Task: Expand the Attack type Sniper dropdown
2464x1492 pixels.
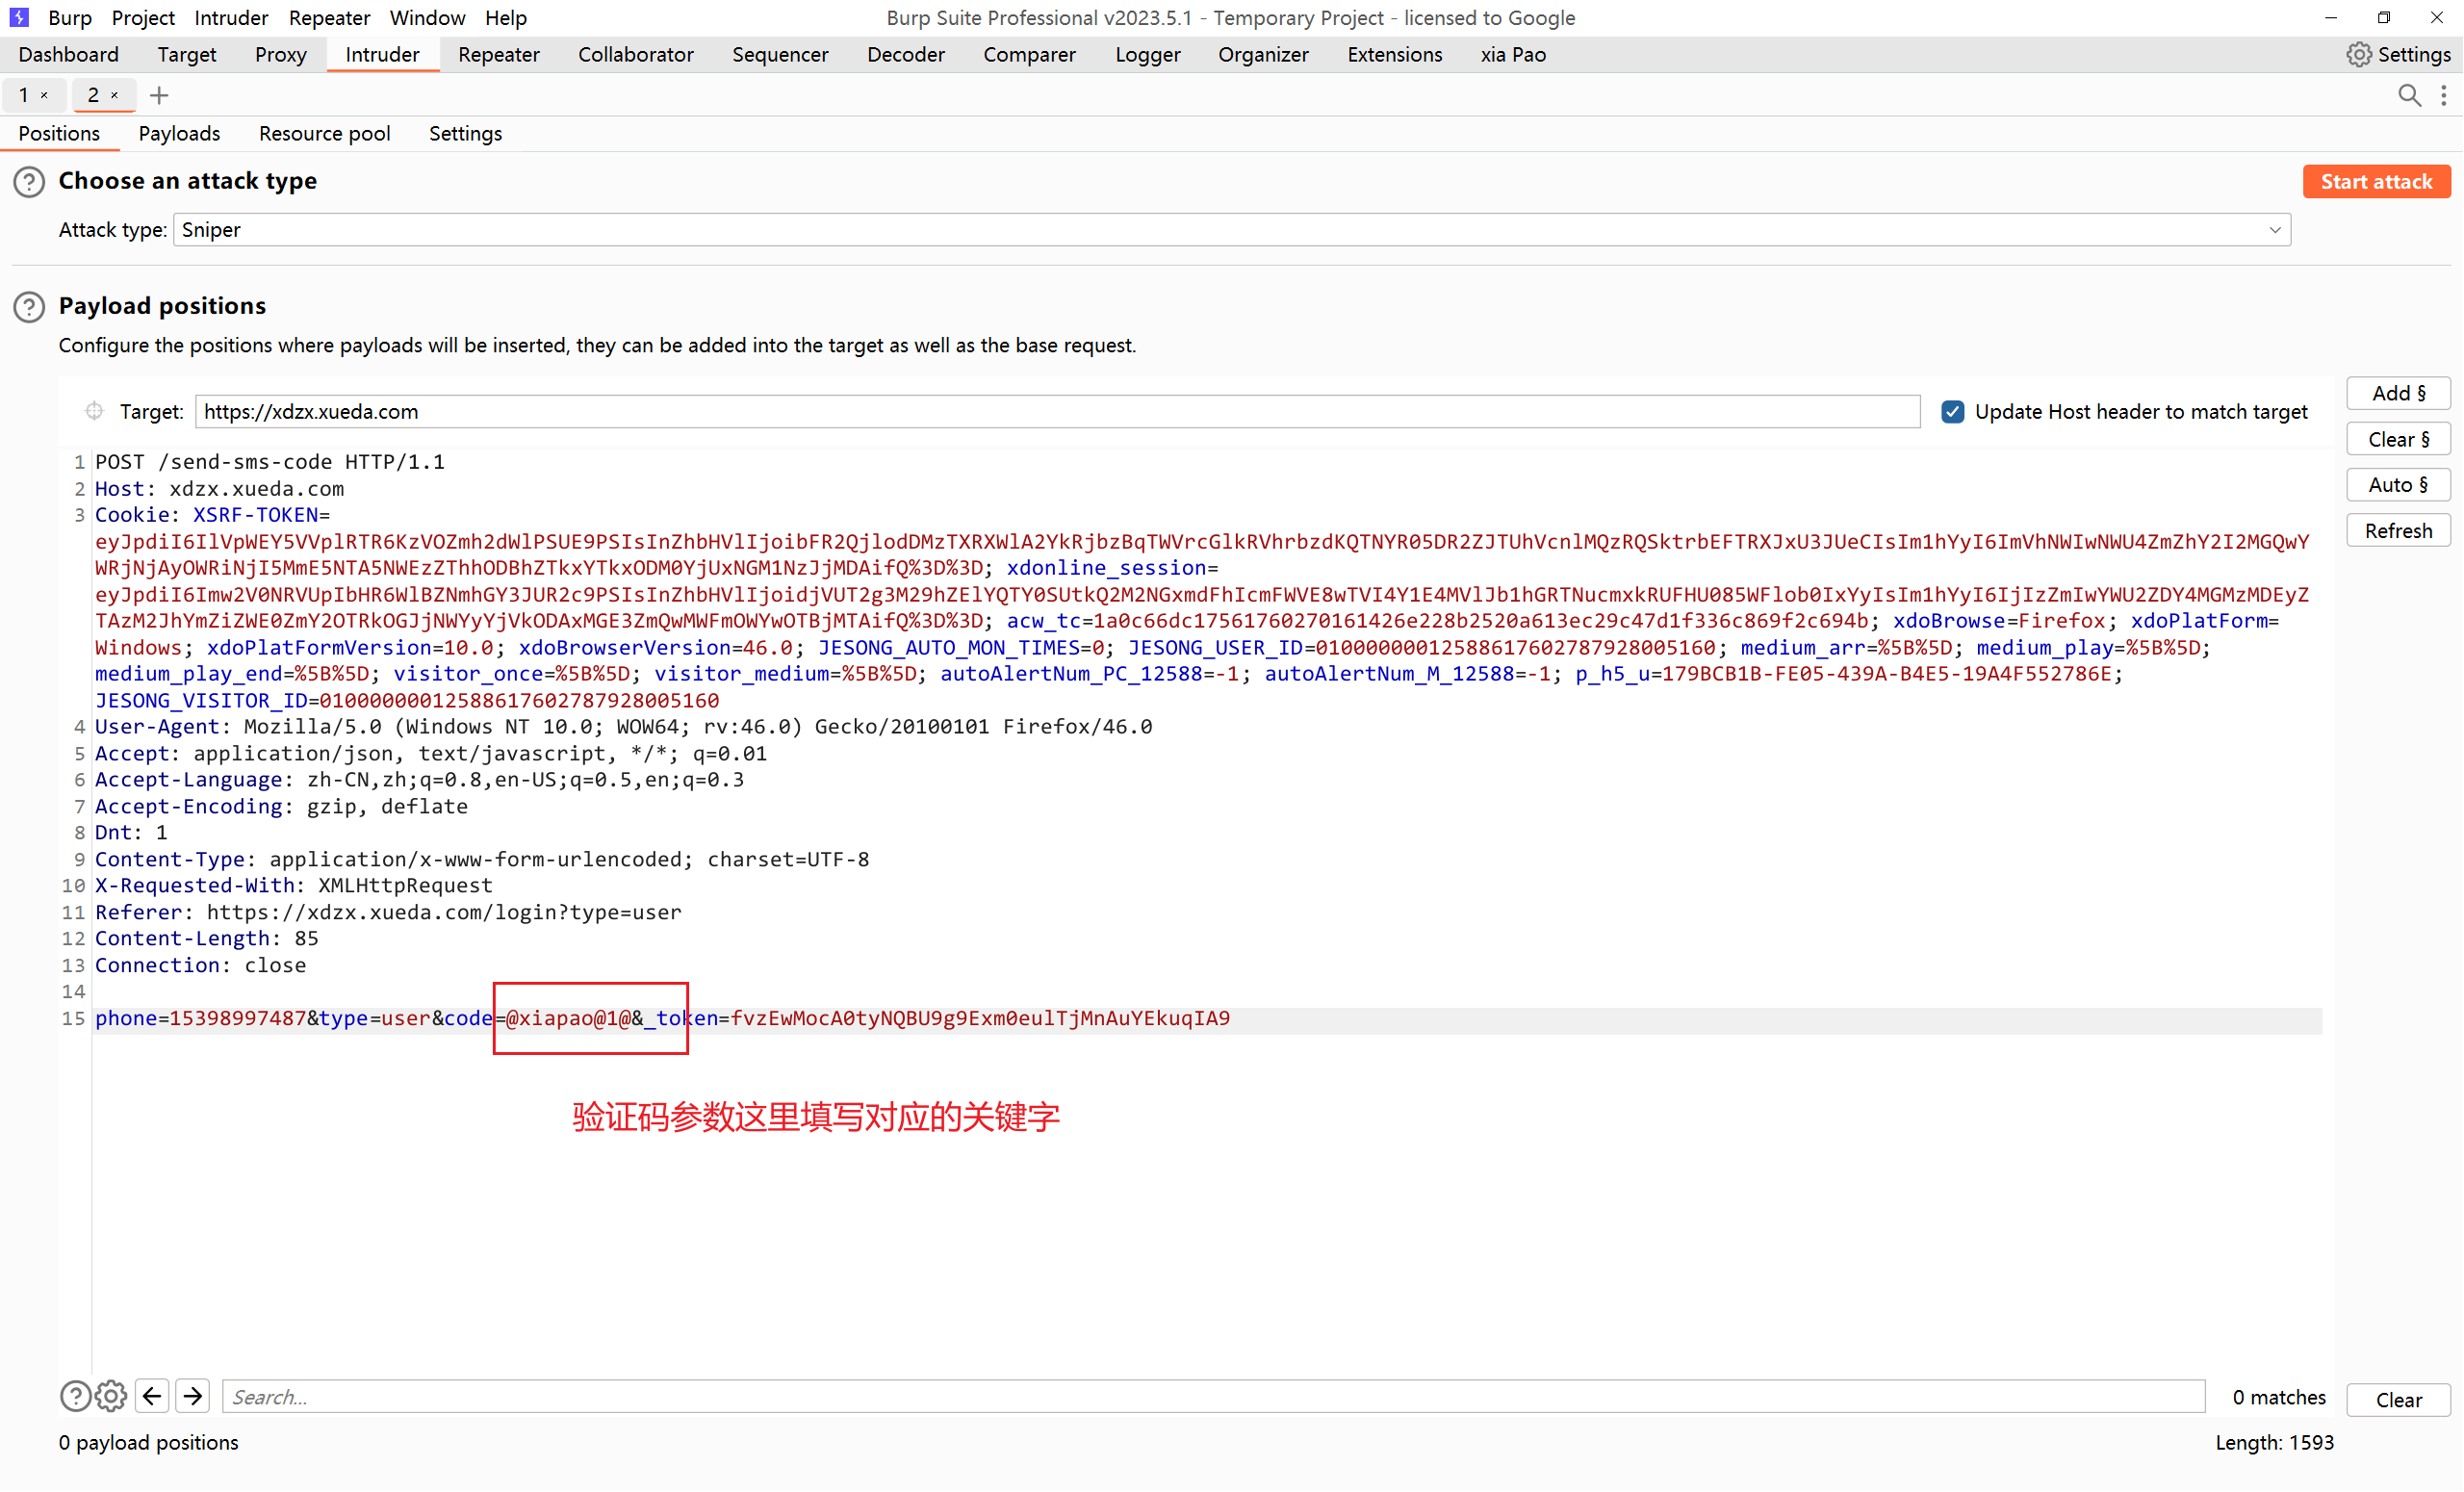Action: tap(2274, 230)
